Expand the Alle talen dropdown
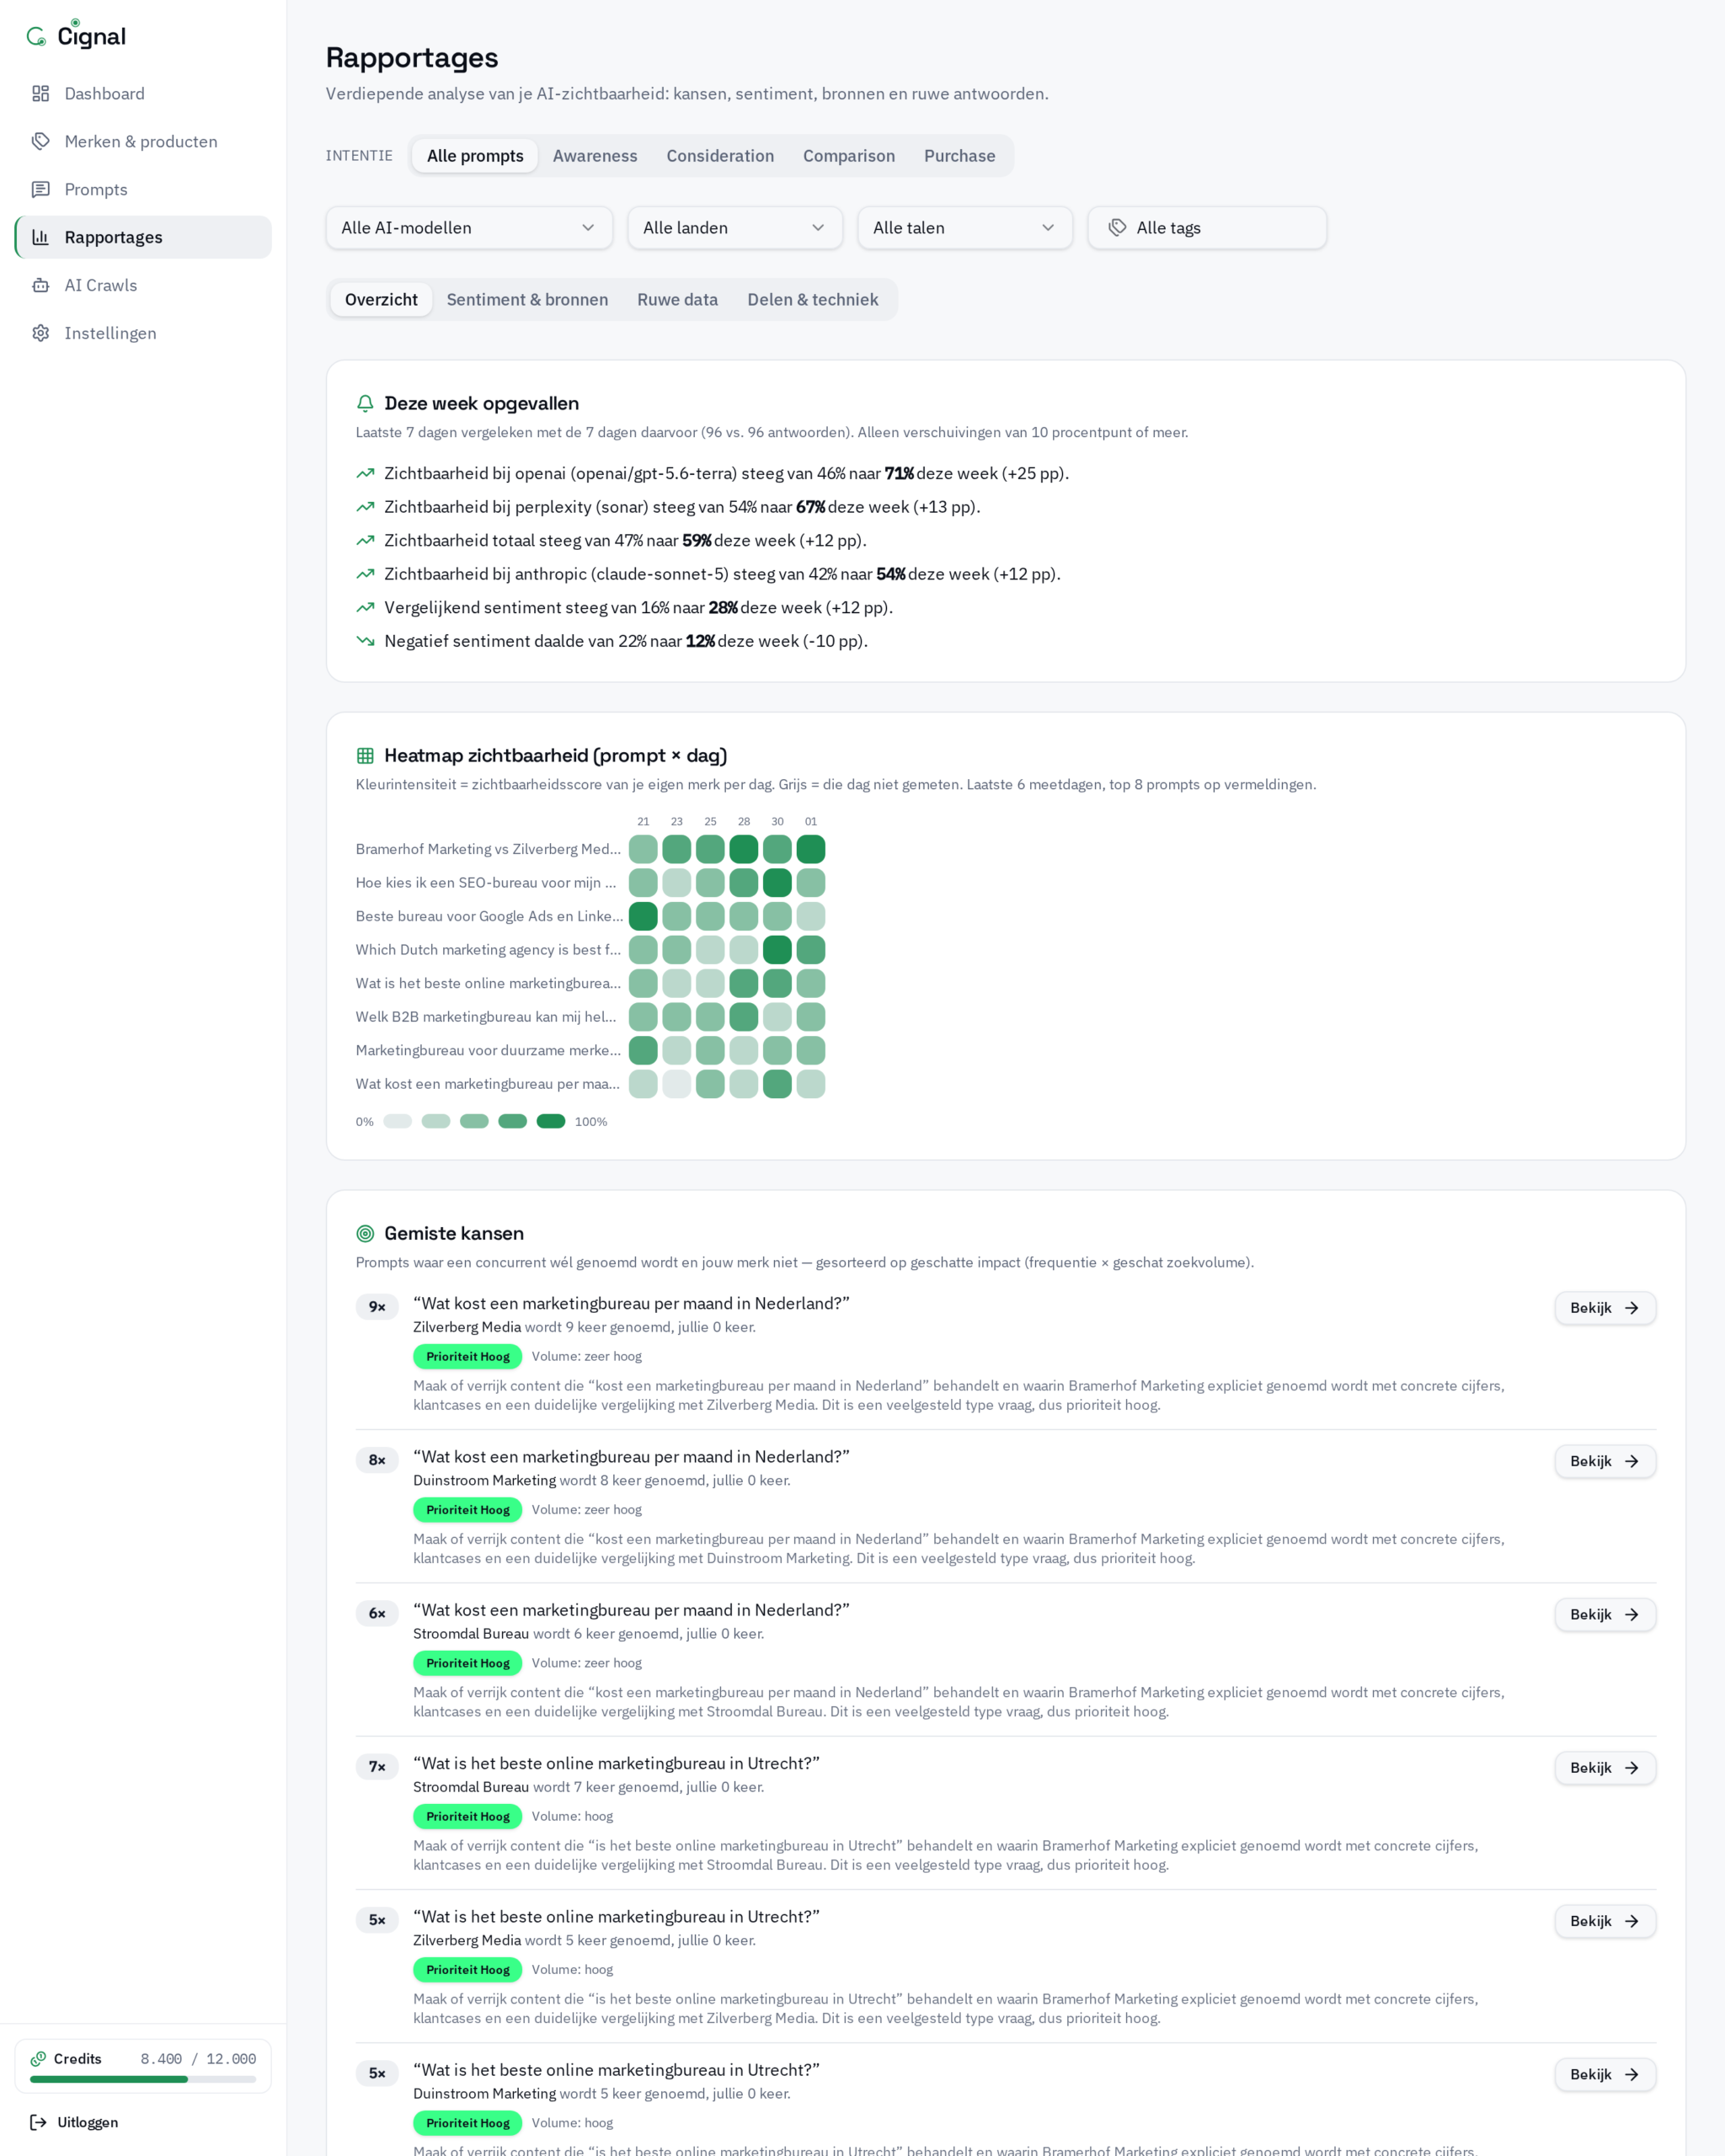 pyautogui.click(x=965, y=228)
